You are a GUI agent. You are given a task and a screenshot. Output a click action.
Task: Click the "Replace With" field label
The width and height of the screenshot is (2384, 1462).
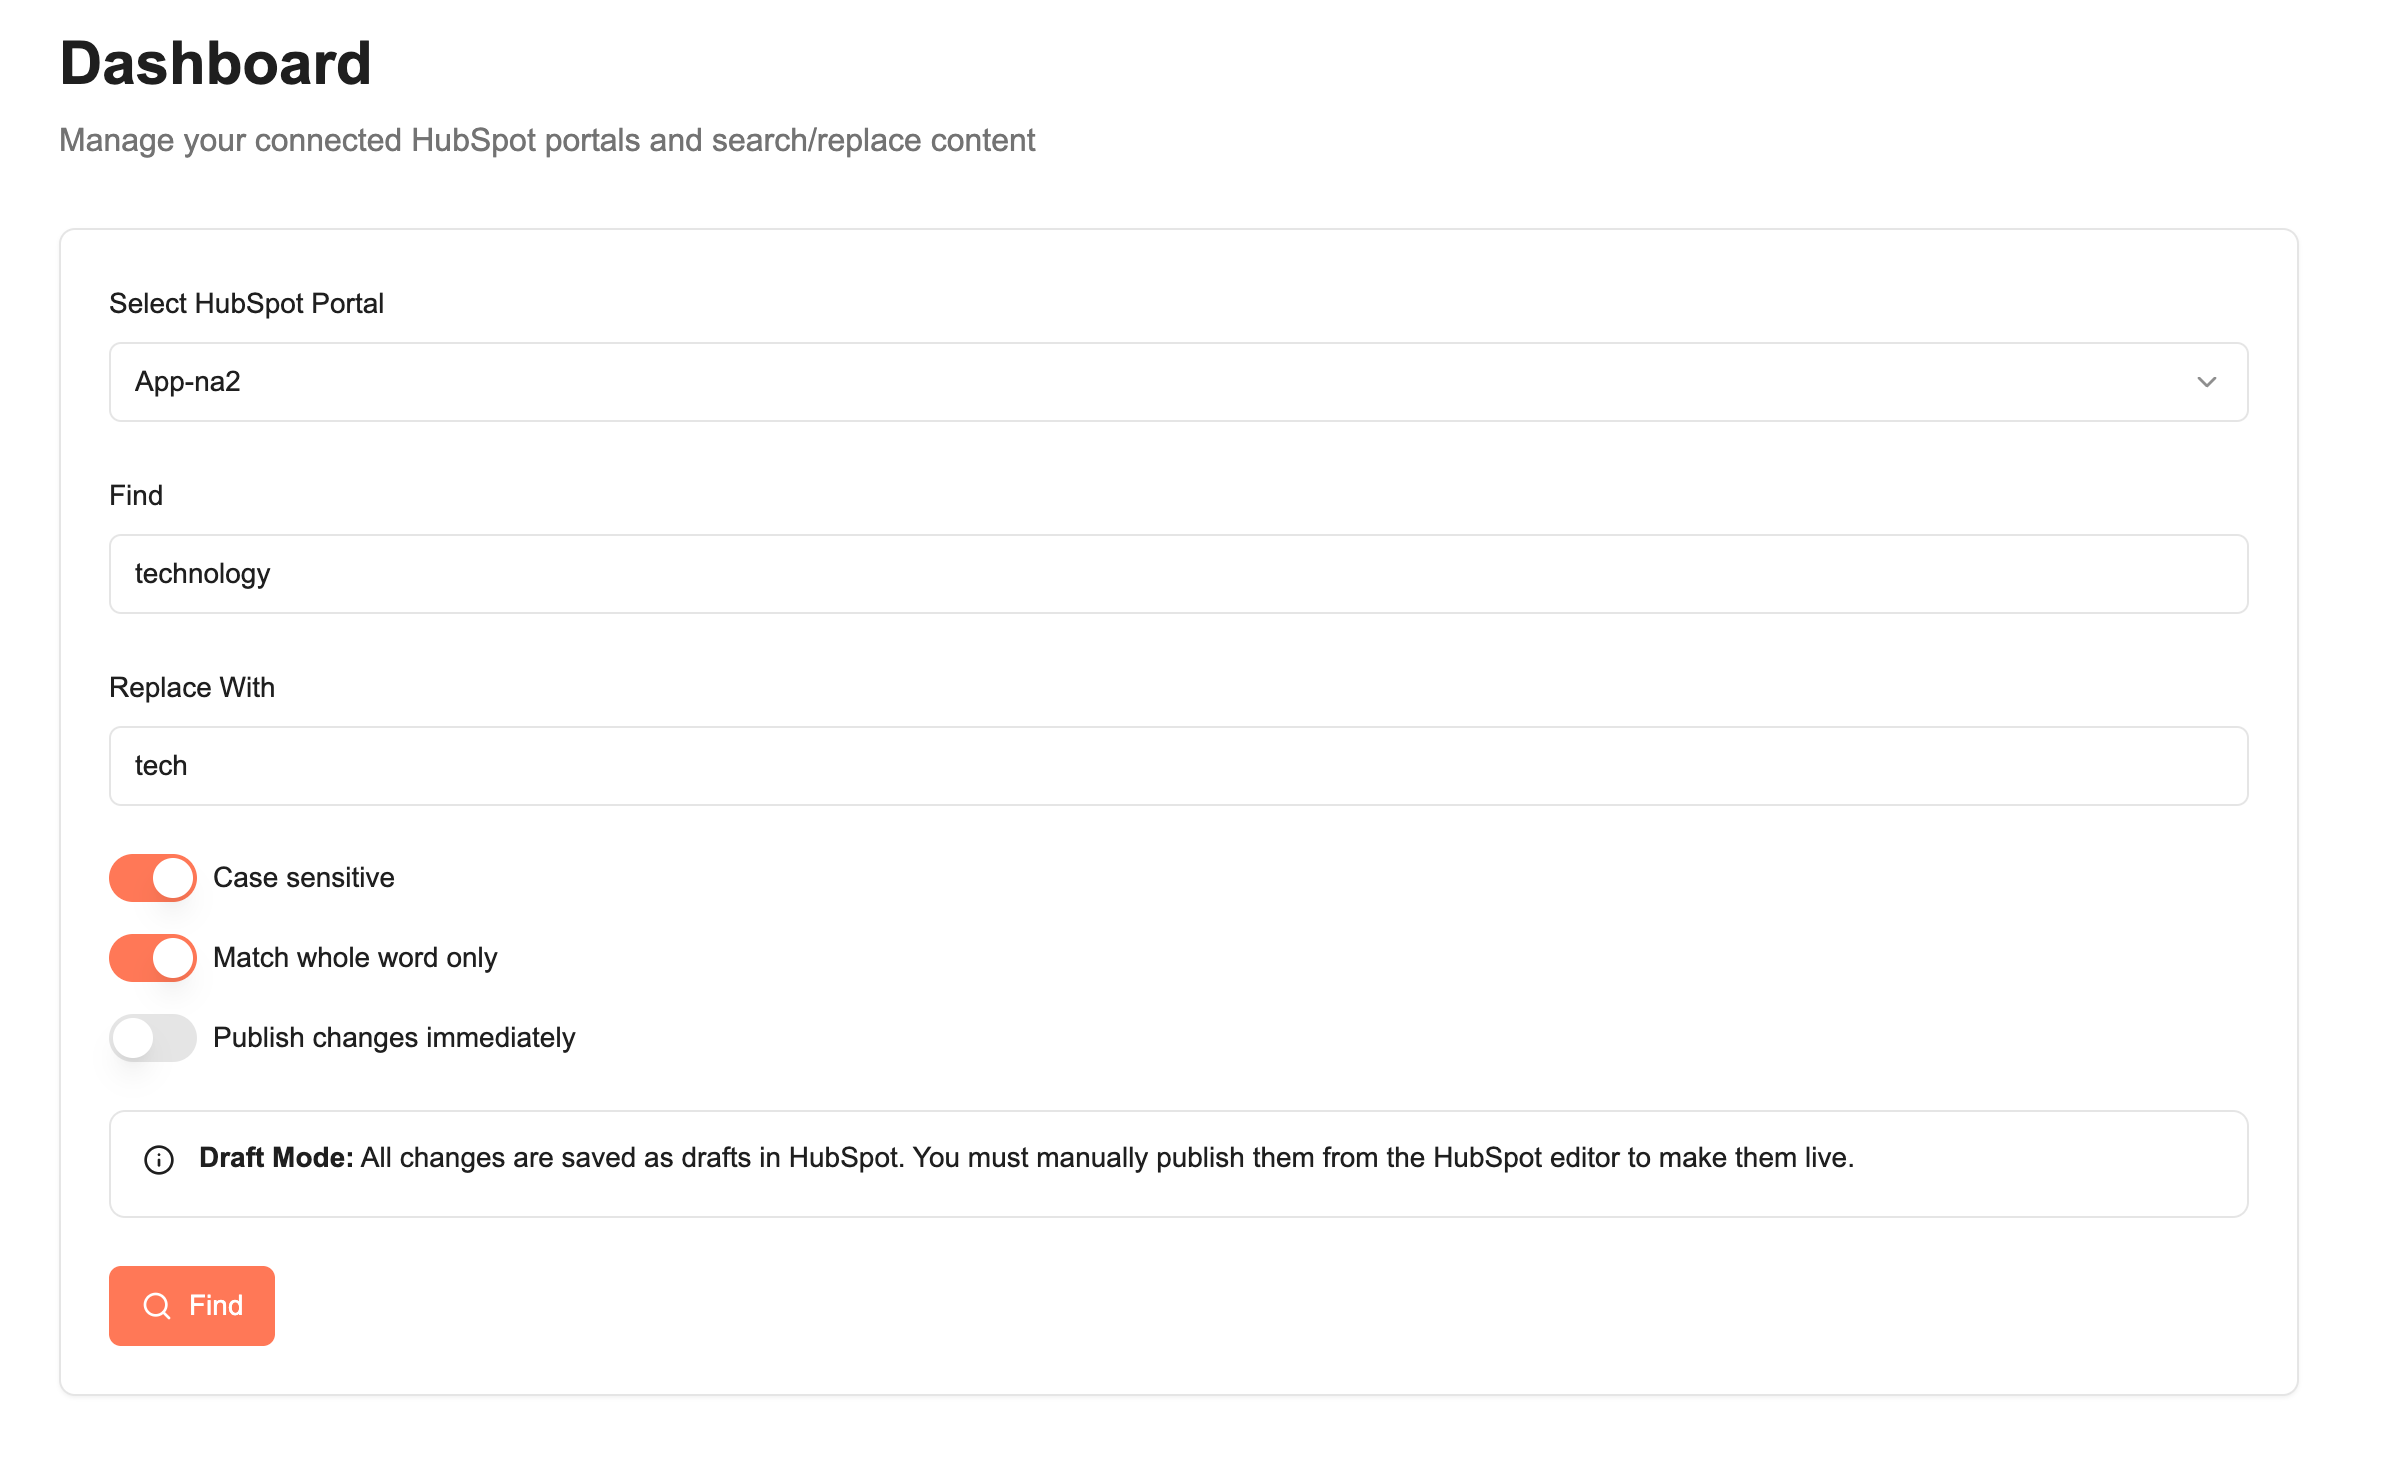(192, 688)
